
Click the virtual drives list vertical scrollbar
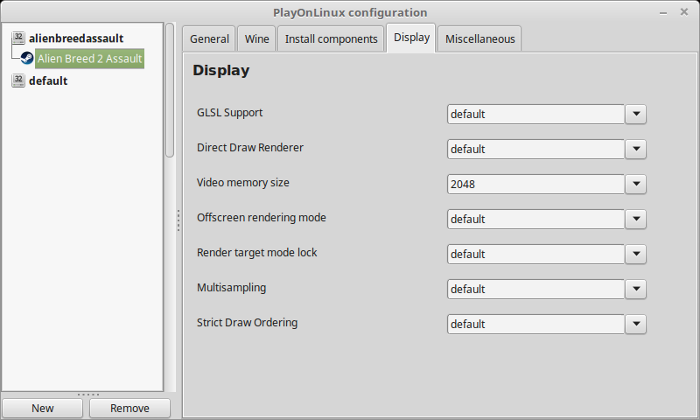pyautogui.click(x=170, y=90)
